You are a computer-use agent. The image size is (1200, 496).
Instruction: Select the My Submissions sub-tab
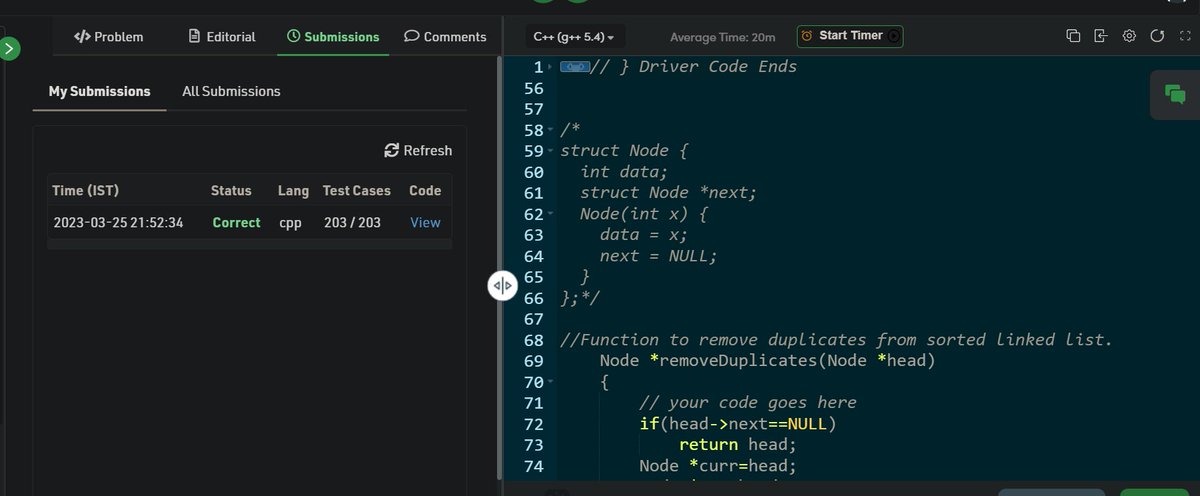(x=99, y=91)
